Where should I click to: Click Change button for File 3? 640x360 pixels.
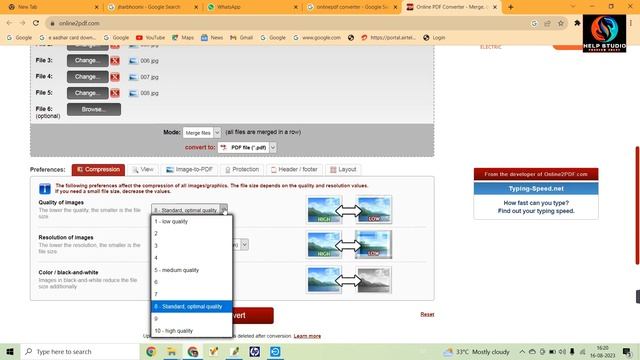tap(88, 61)
